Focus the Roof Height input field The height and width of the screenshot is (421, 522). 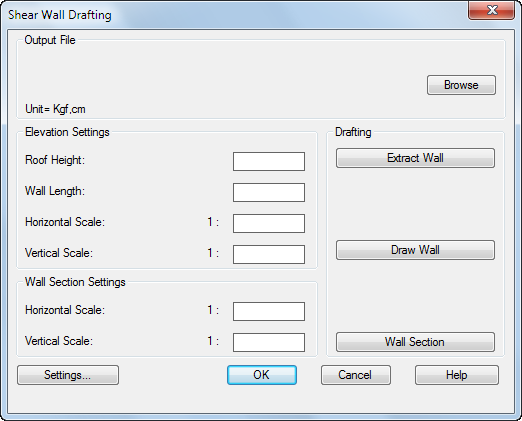pos(269,162)
